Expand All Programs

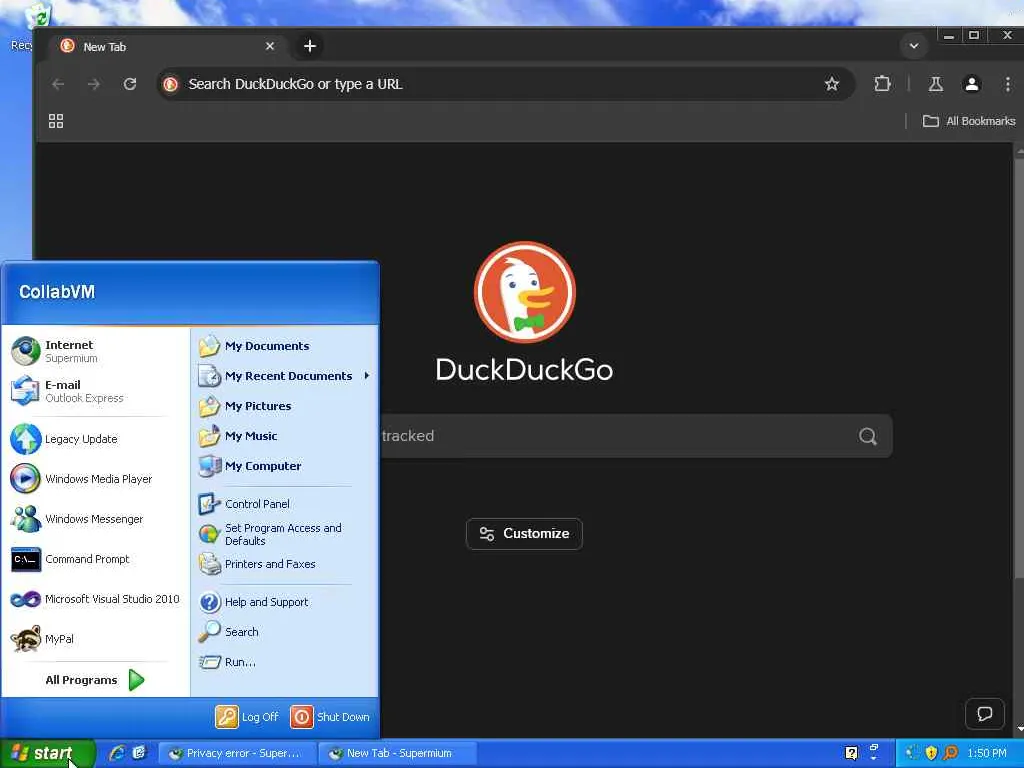pyautogui.click(x=95, y=680)
